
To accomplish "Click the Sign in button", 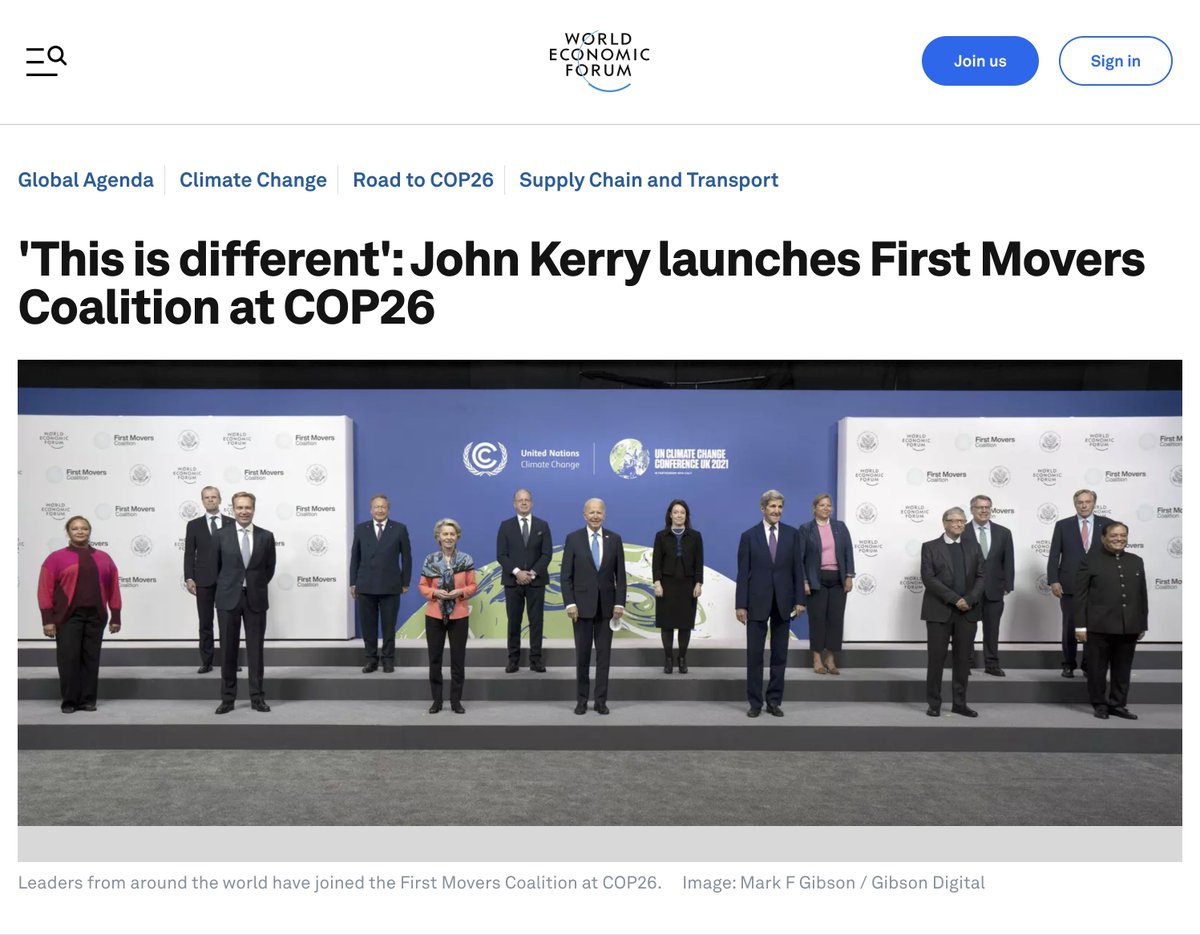I will click(1115, 61).
